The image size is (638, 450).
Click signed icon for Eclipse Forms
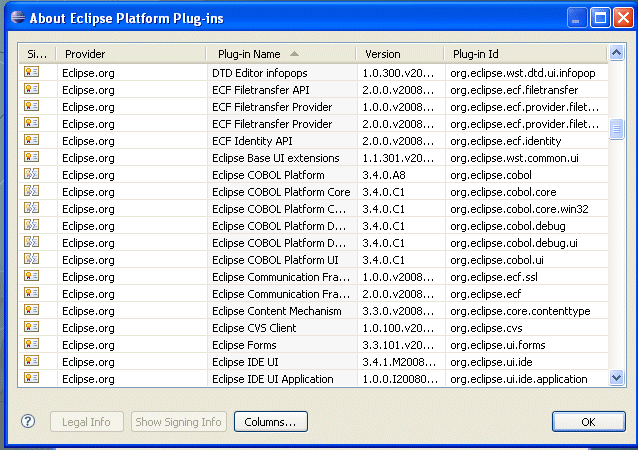31,344
